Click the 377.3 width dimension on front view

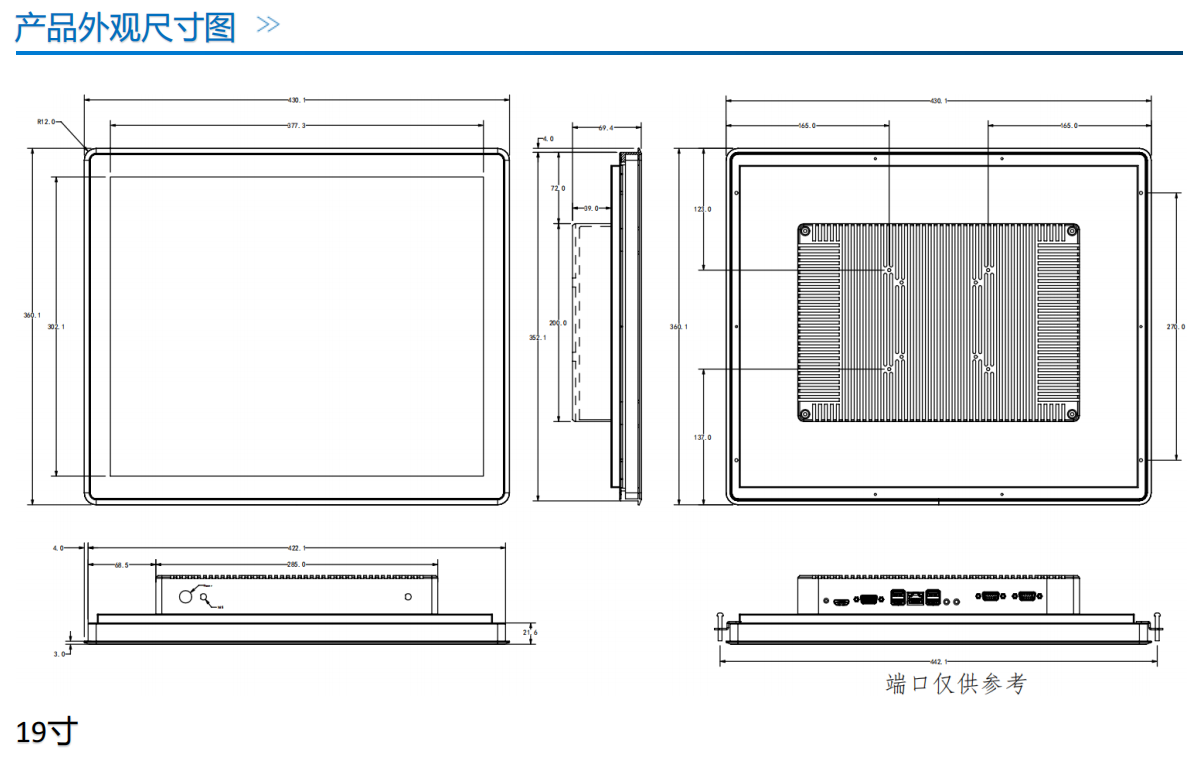coord(296,126)
